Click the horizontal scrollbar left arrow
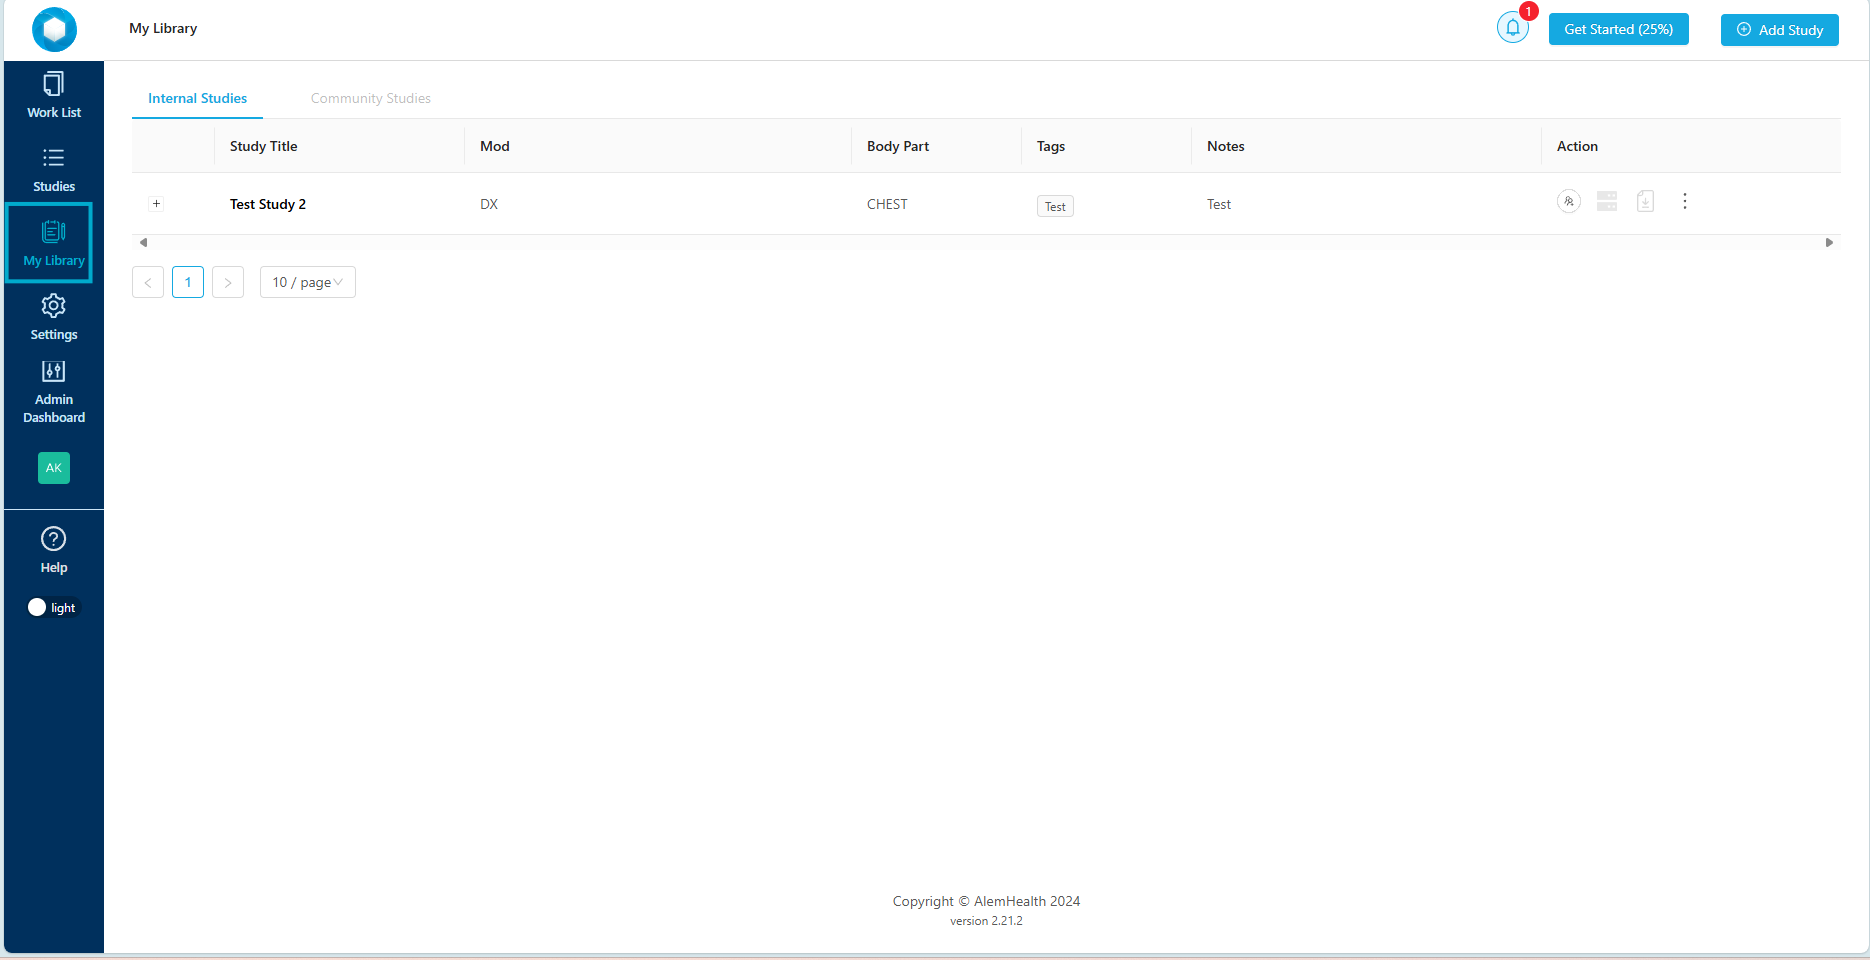This screenshot has width=1870, height=960. [x=143, y=242]
